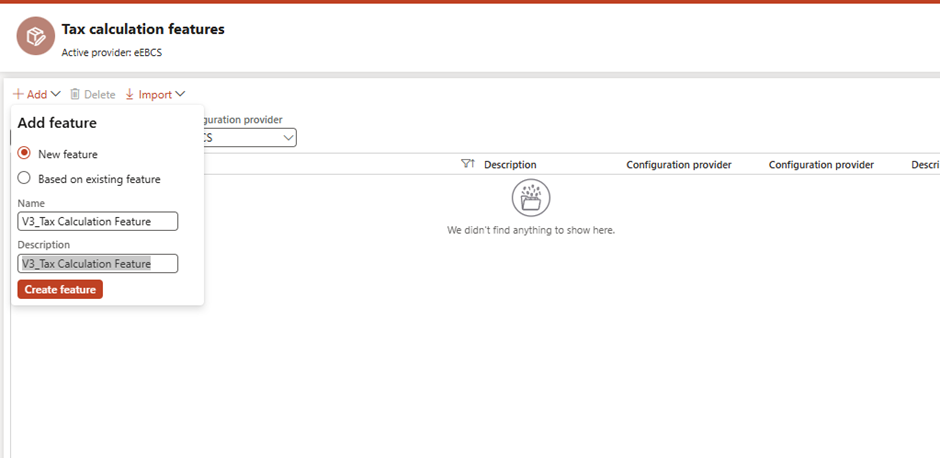Click into the Description input field
Image resolution: width=940 pixels, height=458 pixels.
point(98,263)
